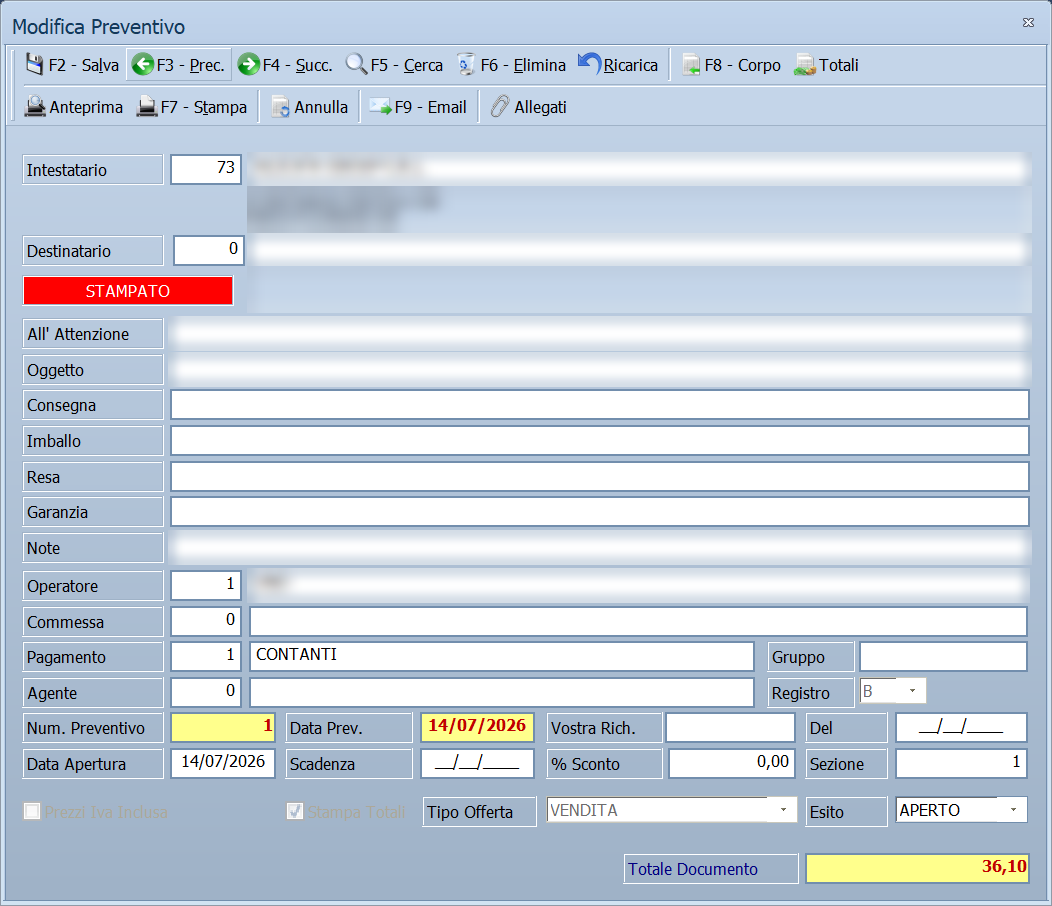The image size is (1052, 906).
Task: Click the Intestatario code field 73
Action: (206, 169)
